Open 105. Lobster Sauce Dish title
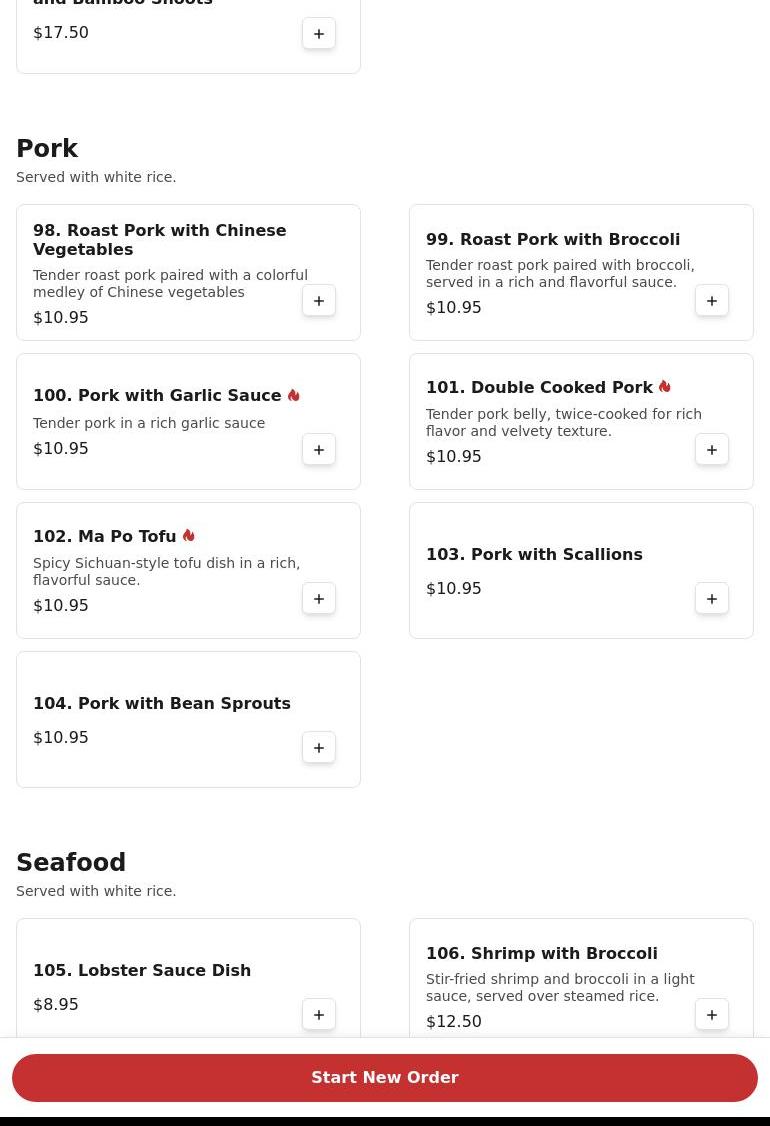Viewport: 770px width, 1126px height. pyautogui.click(x=142, y=970)
